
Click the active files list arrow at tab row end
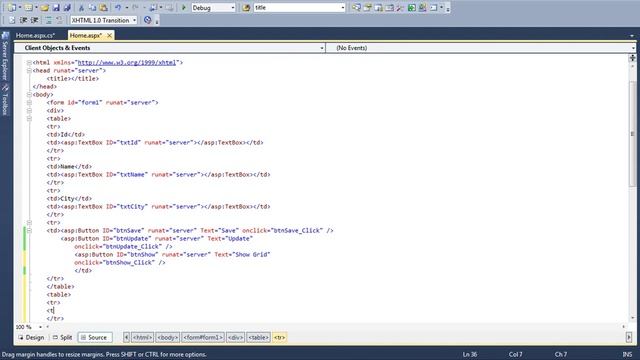[632, 36]
